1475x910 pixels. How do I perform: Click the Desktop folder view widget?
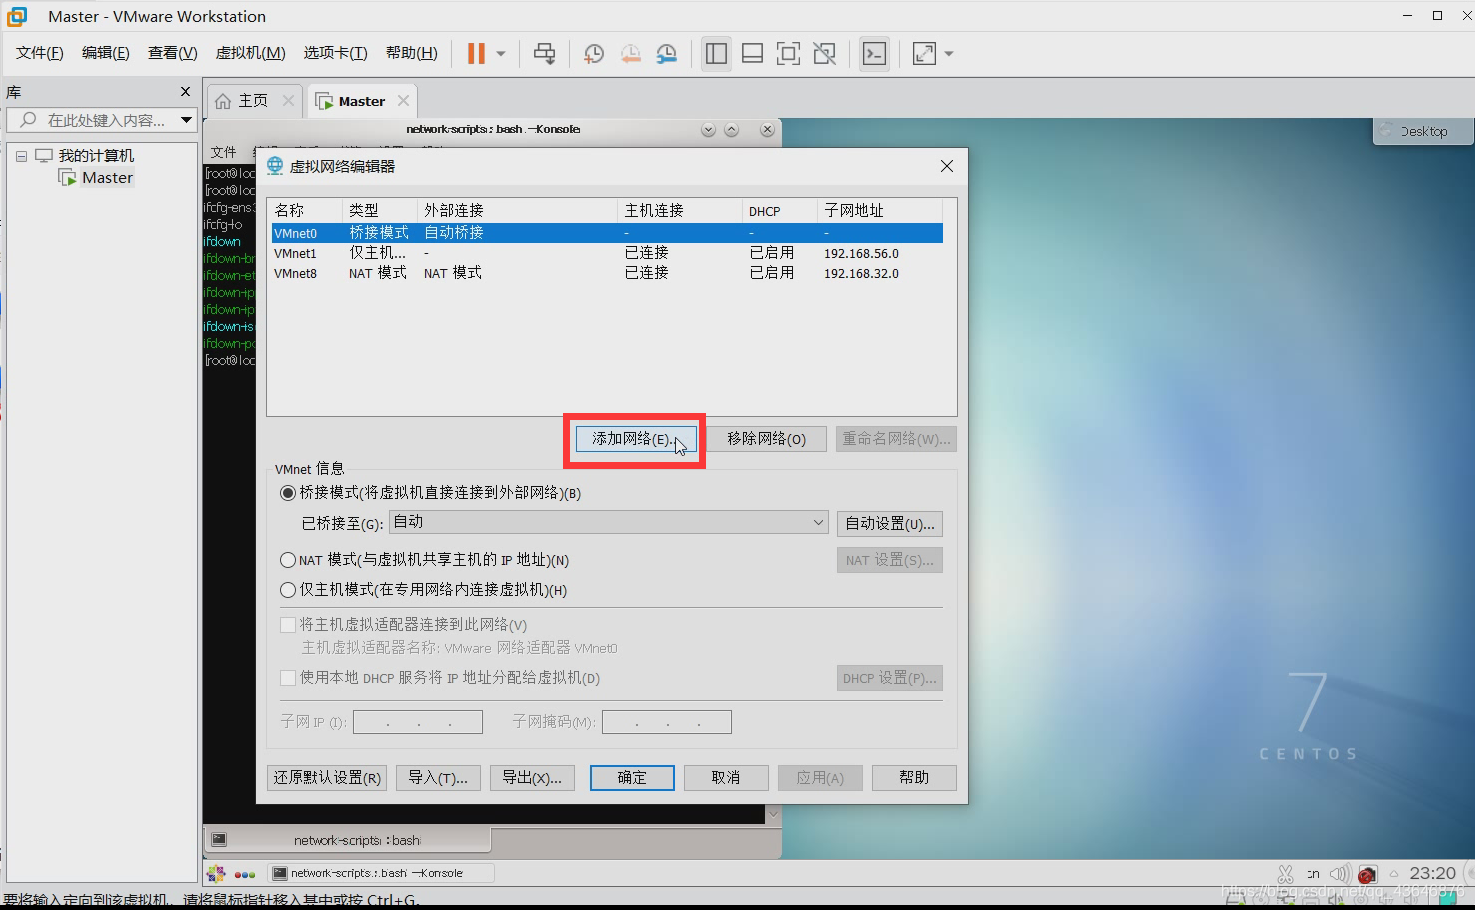(x=1423, y=131)
